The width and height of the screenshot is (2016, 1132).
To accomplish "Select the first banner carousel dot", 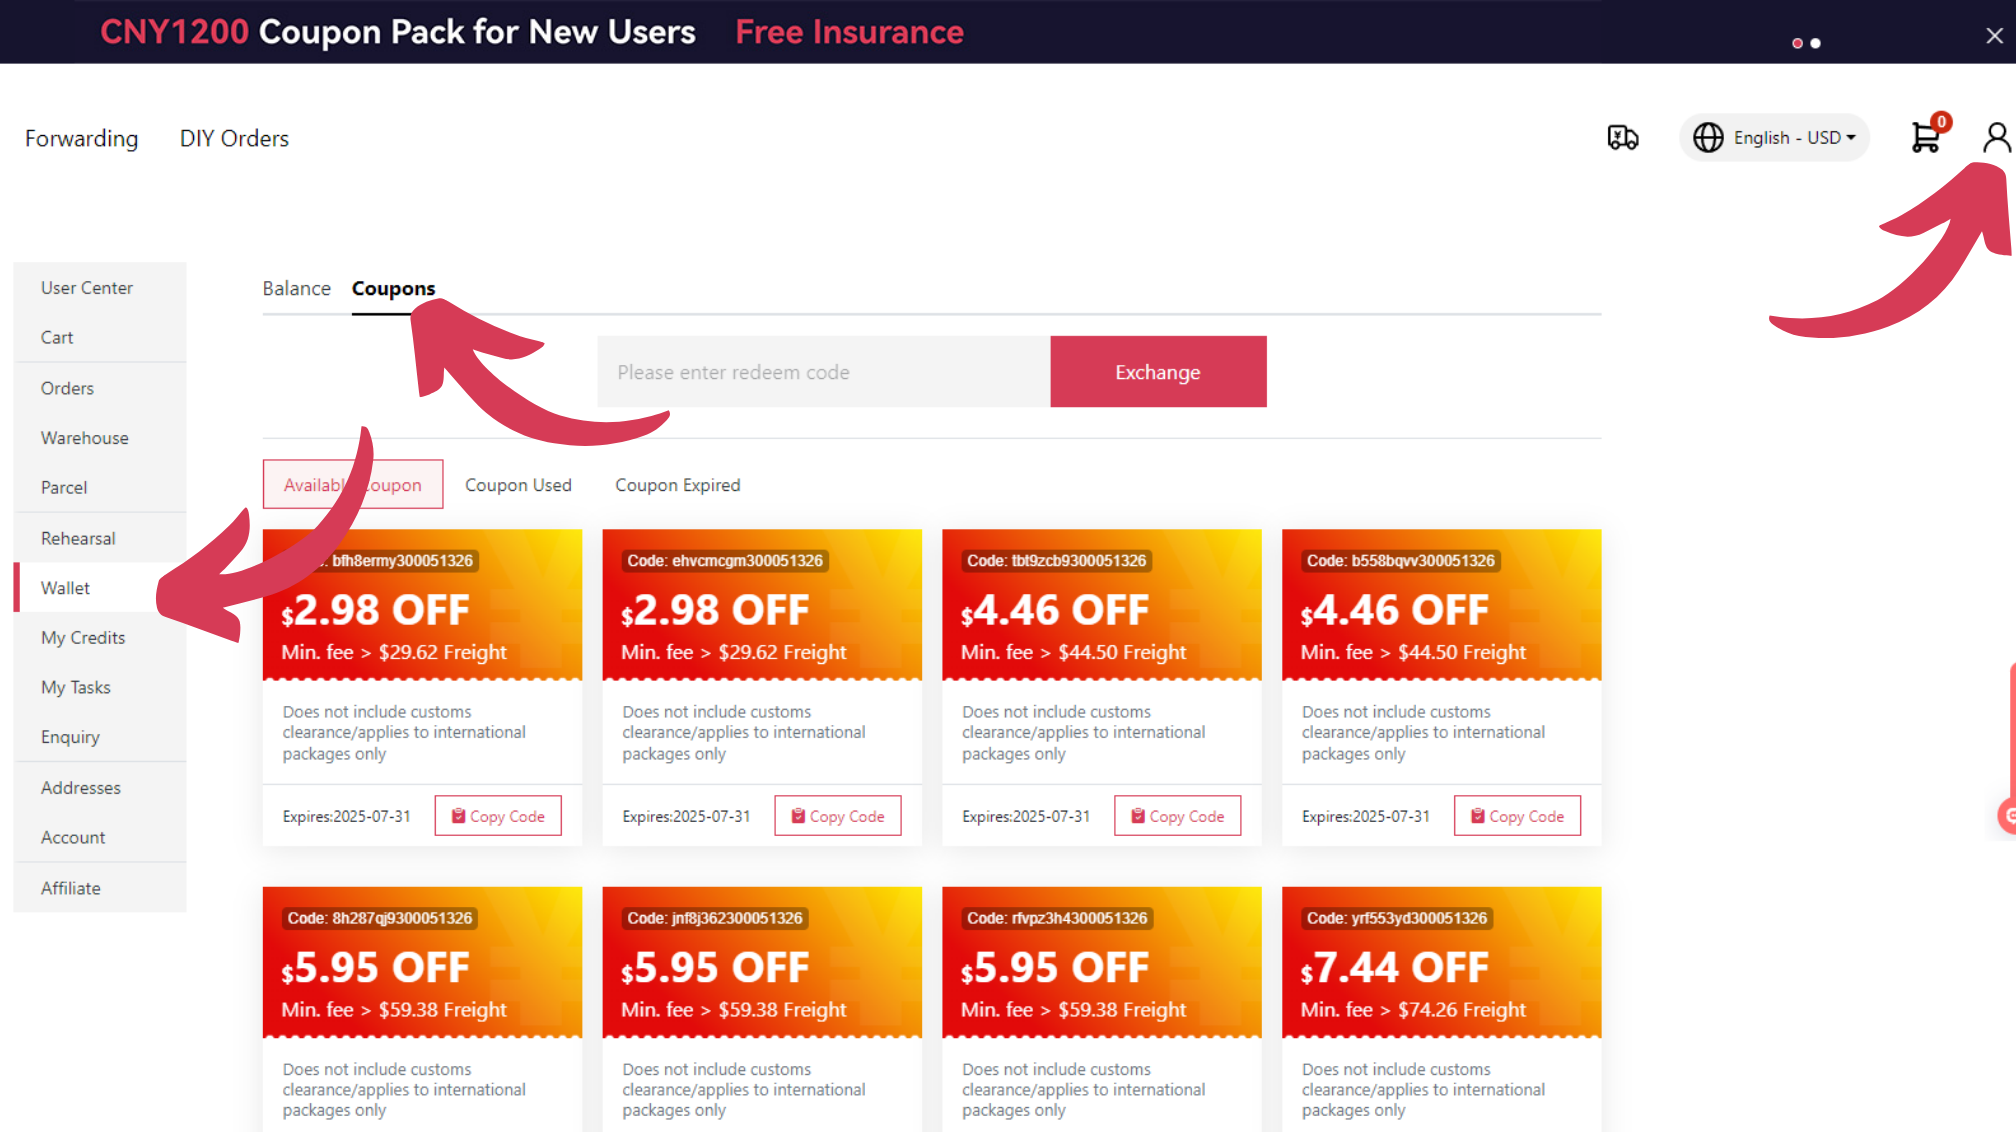I will point(1798,43).
